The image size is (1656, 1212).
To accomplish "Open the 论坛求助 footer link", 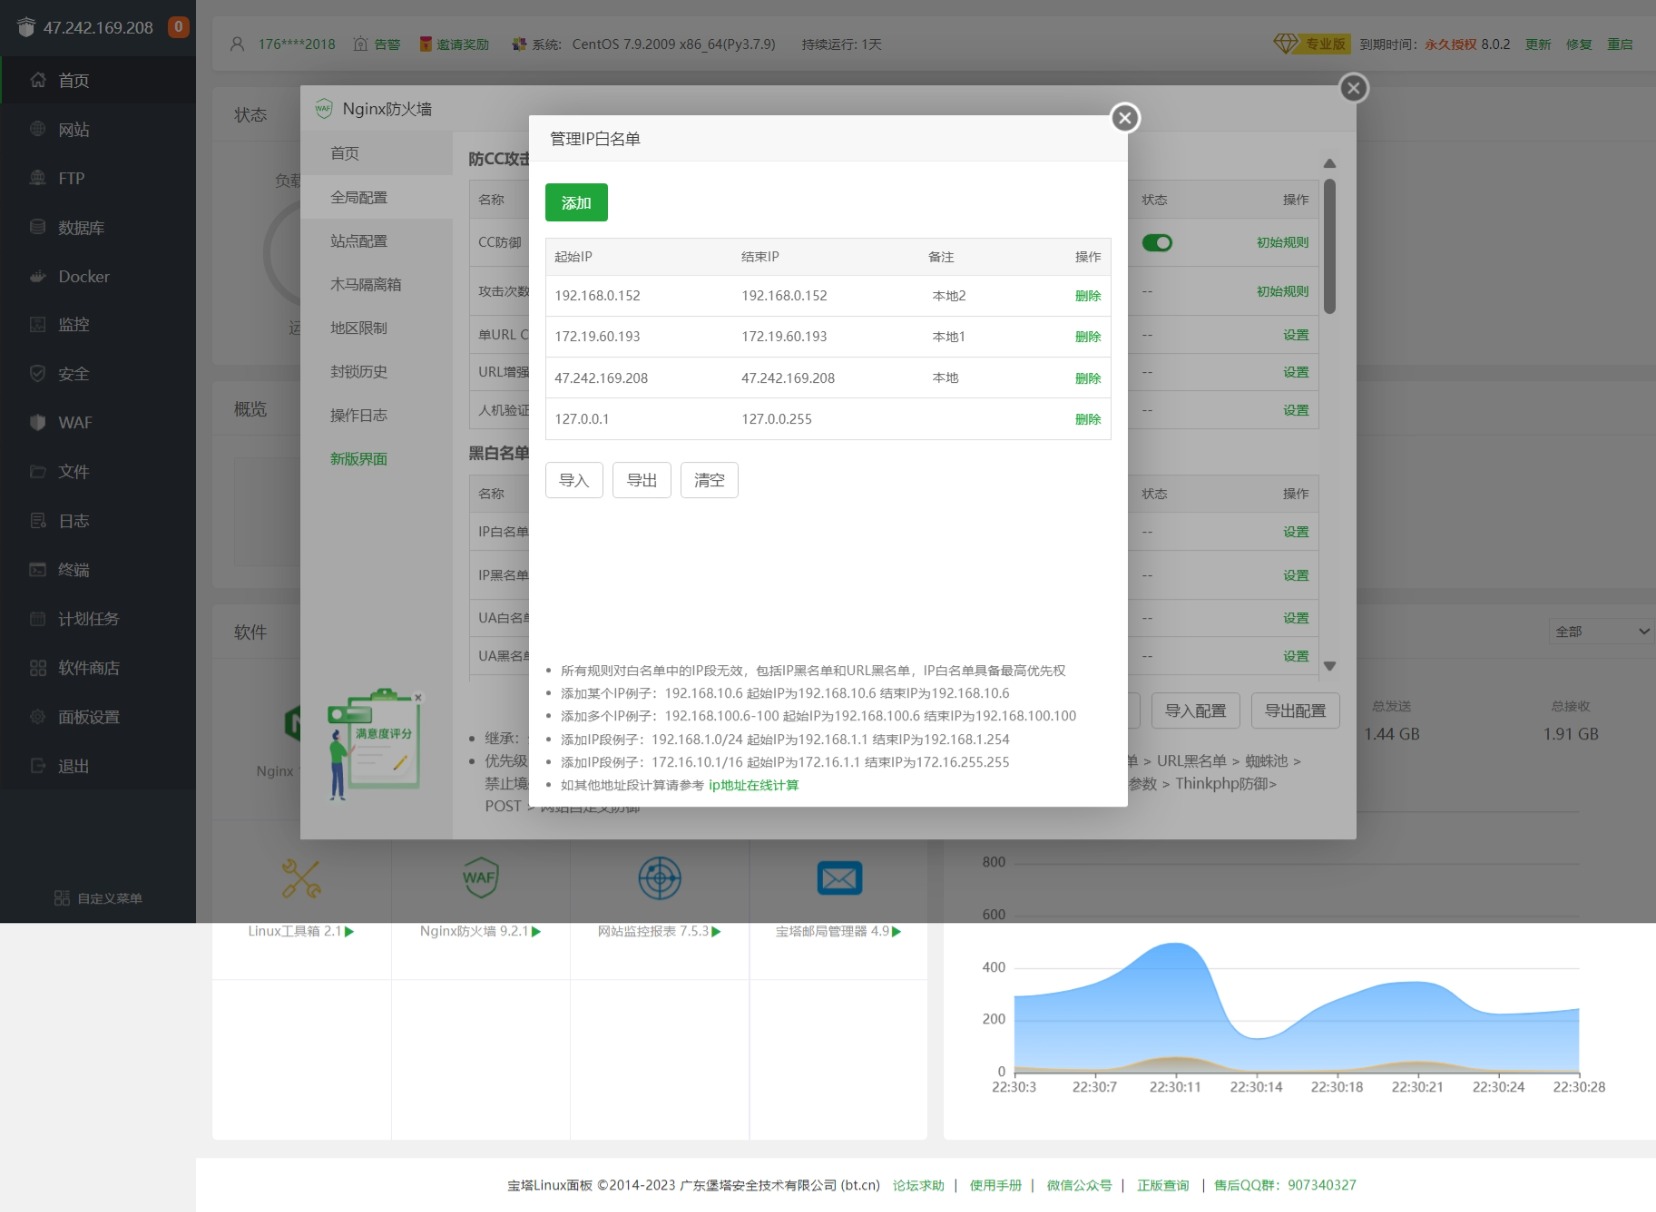I will (918, 1185).
